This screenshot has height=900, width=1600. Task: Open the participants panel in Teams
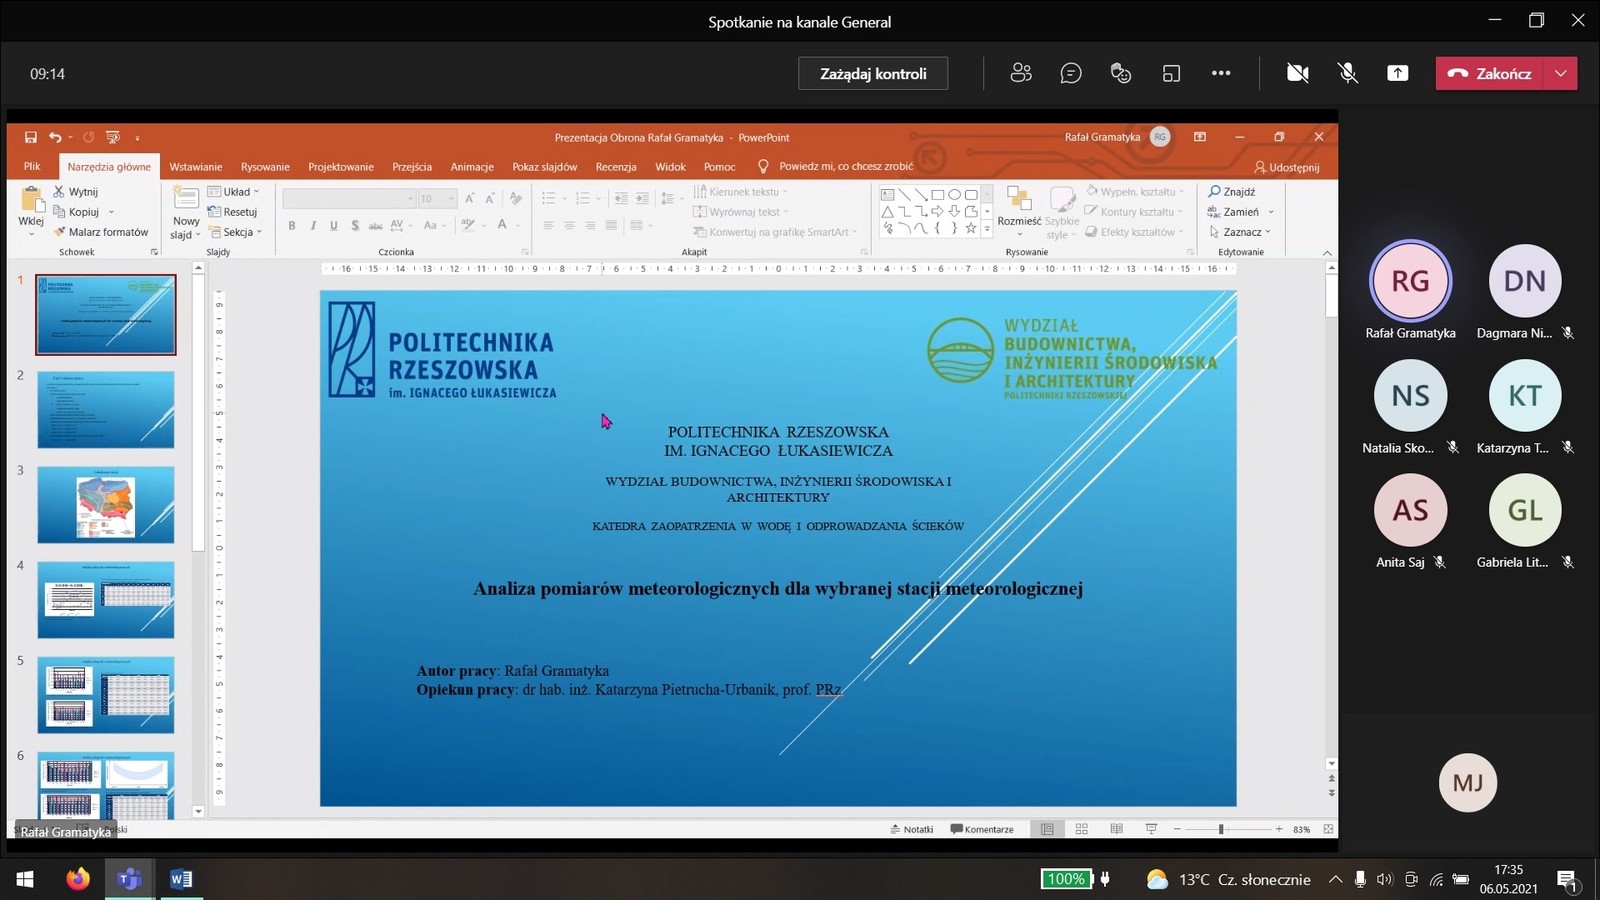[x=1021, y=73]
